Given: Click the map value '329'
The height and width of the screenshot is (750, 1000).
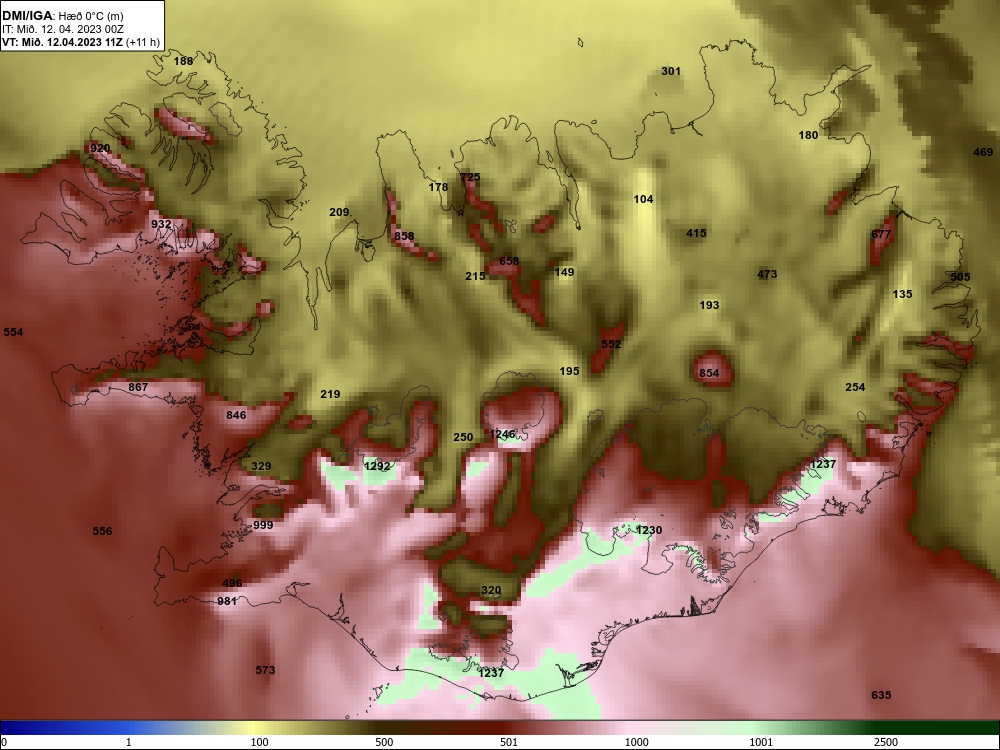Looking at the screenshot, I should pyautogui.click(x=261, y=466).
